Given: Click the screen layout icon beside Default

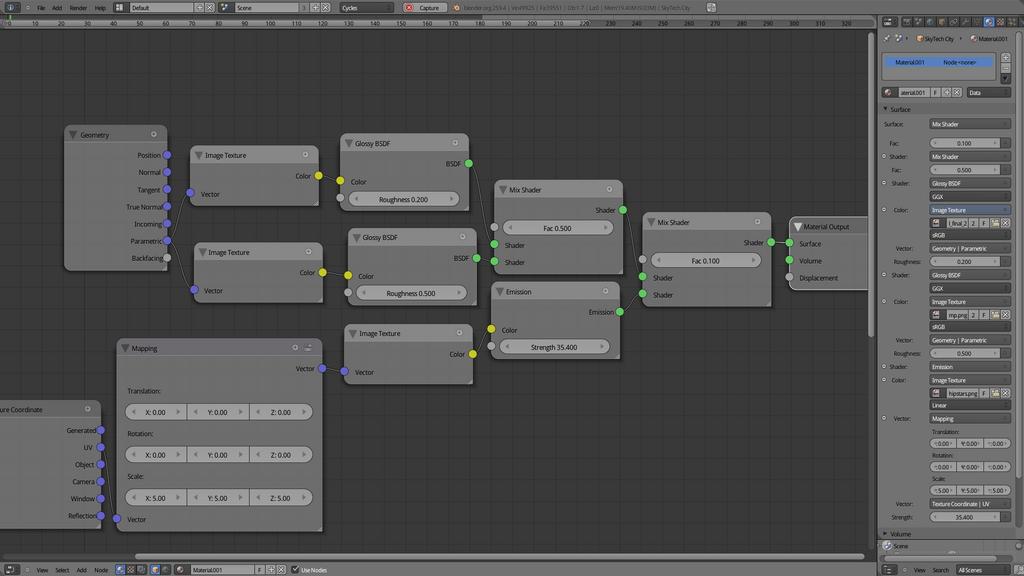Looking at the screenshot, I should click(120, 7).
